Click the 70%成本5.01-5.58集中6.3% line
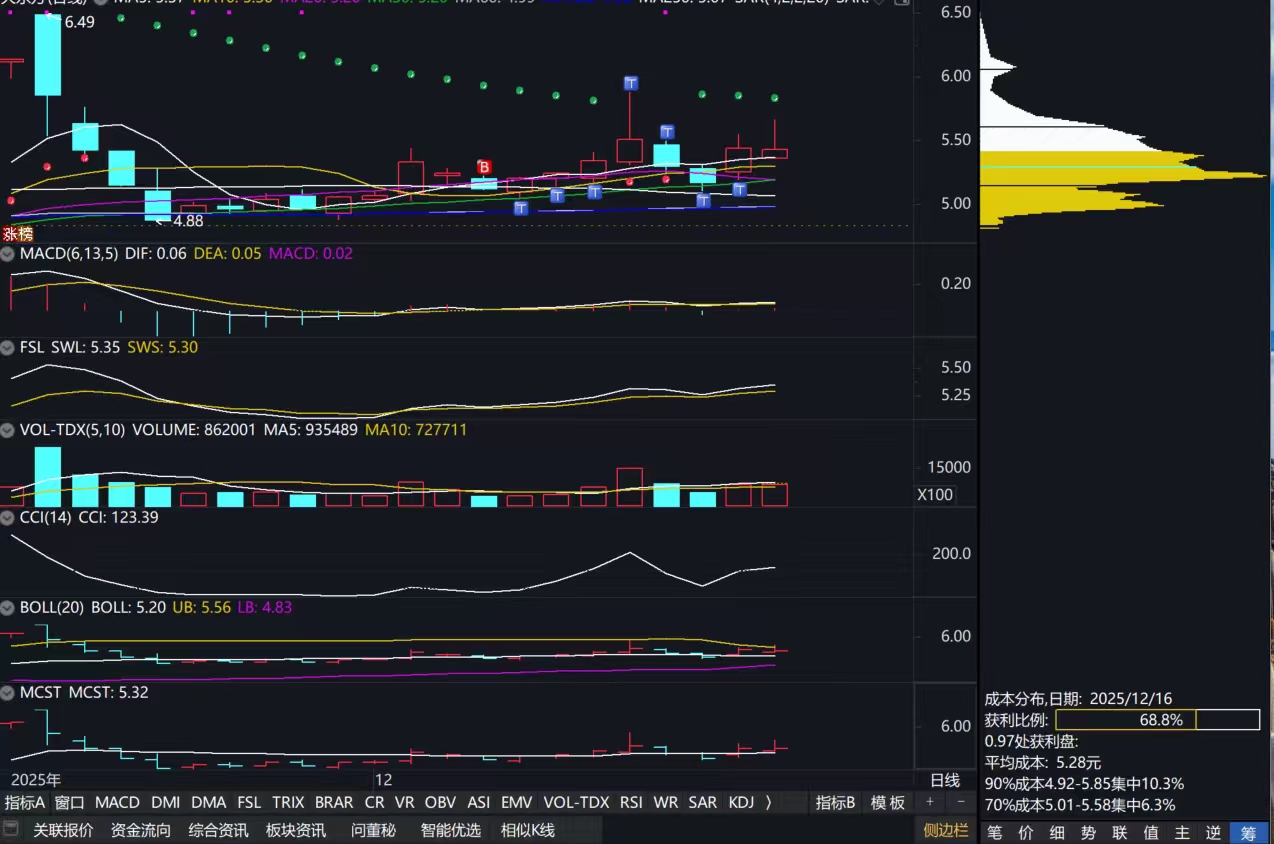The height and width of the screenshot is (844, 1274). [x=1080, y=804]
